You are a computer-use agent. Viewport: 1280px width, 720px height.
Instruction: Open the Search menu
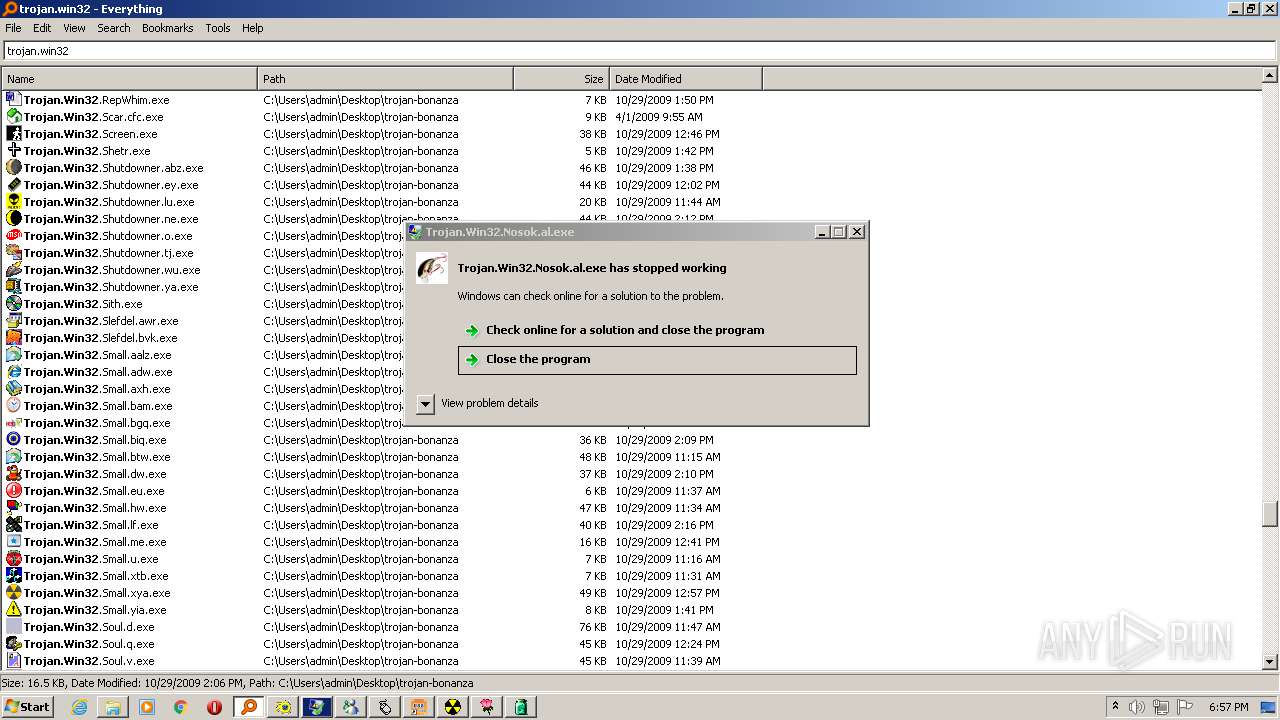coord(114,28)
